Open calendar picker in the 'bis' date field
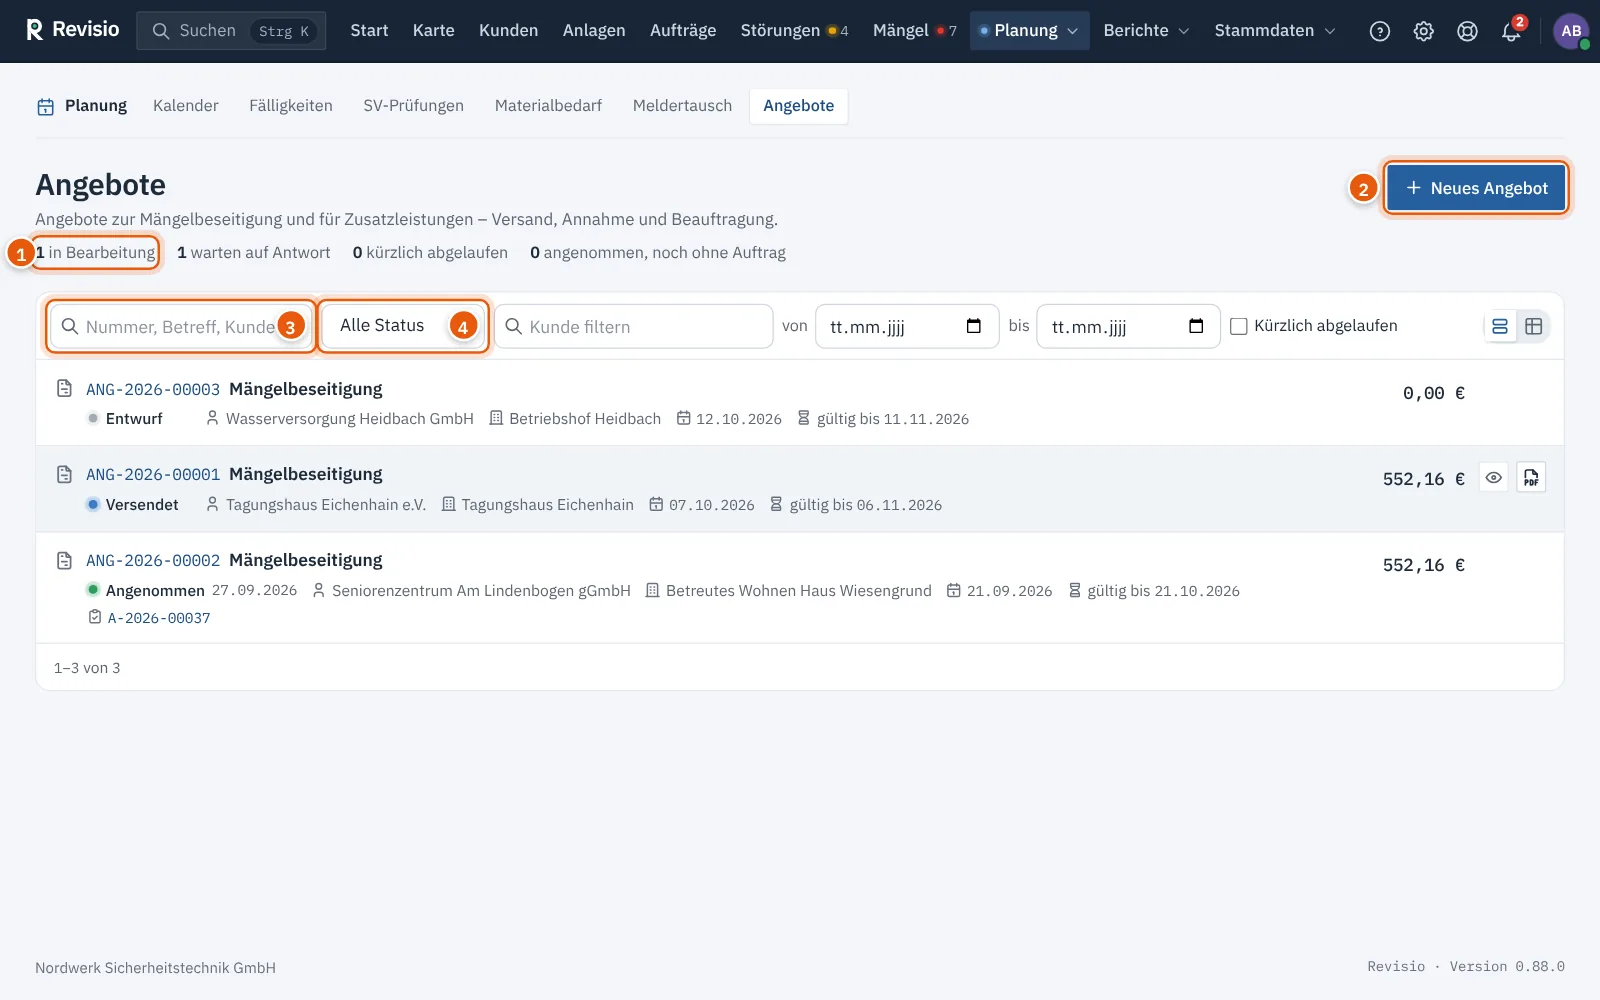1600x1000 pixels. (1196, 326)
